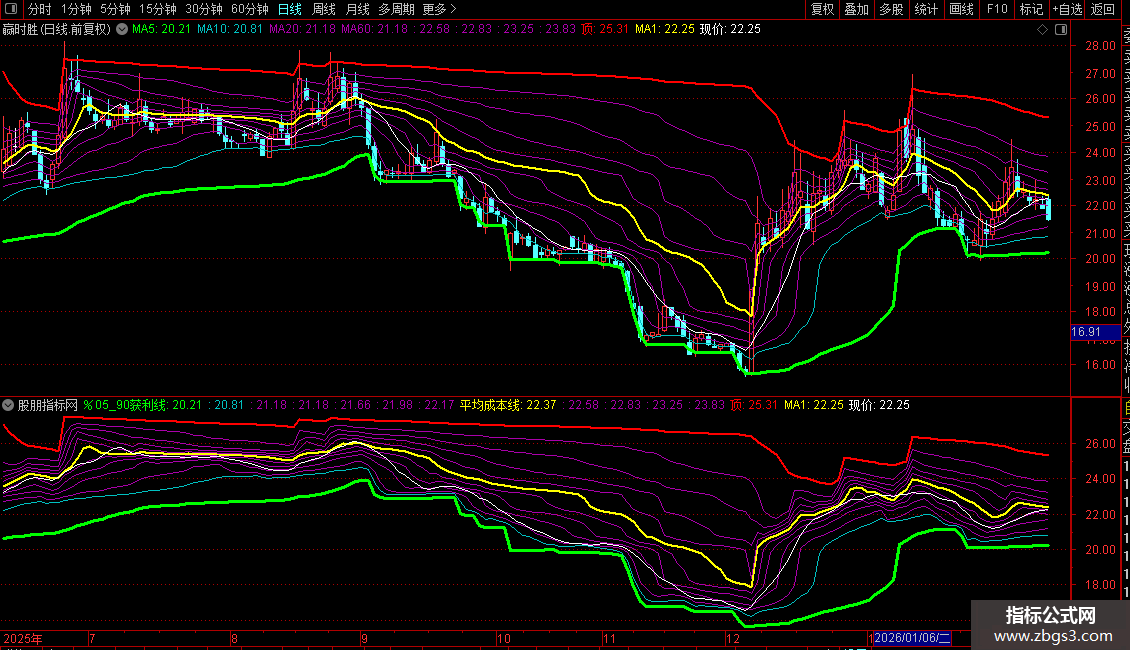1130x650 pixels.
Task: Click the 赢时胜(日线.前复权) chart title
Action: 57,30
